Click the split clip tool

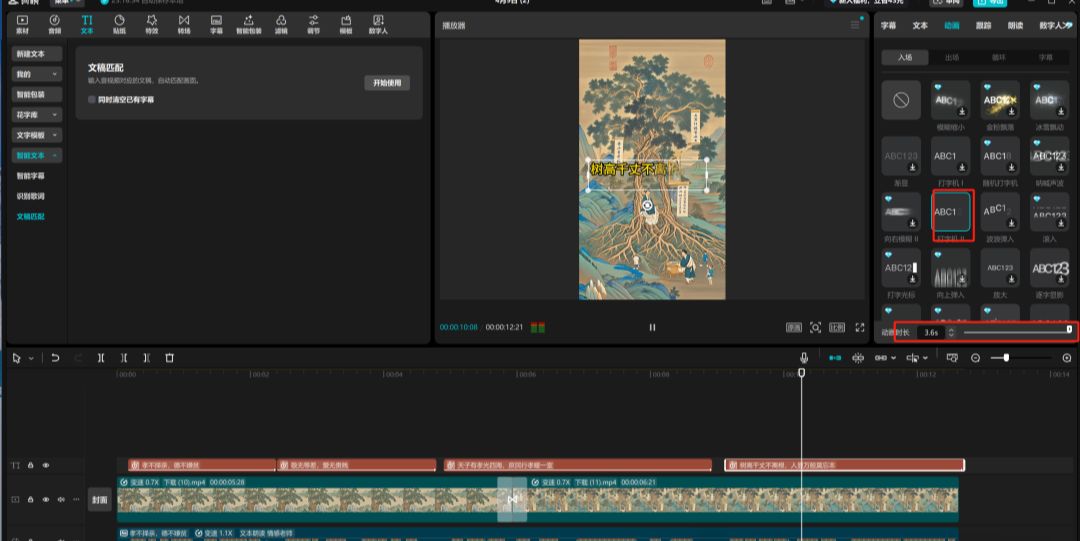101,358
